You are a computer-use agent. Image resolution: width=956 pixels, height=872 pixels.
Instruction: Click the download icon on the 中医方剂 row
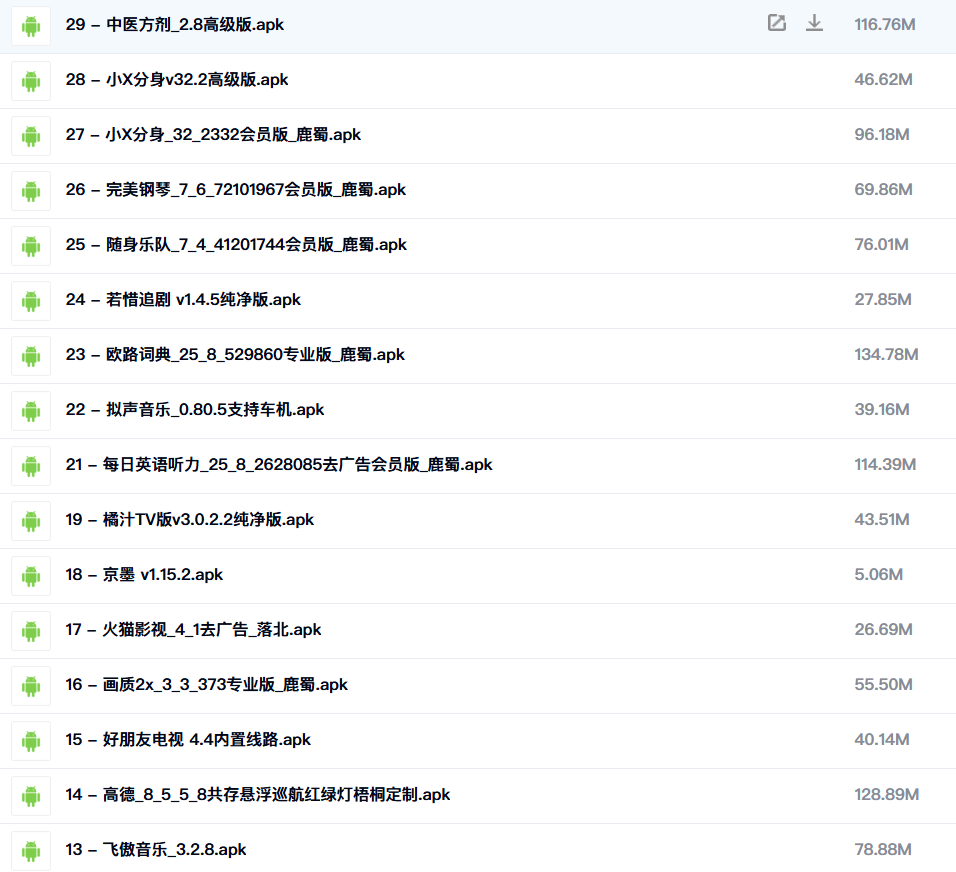coord(814,23)
